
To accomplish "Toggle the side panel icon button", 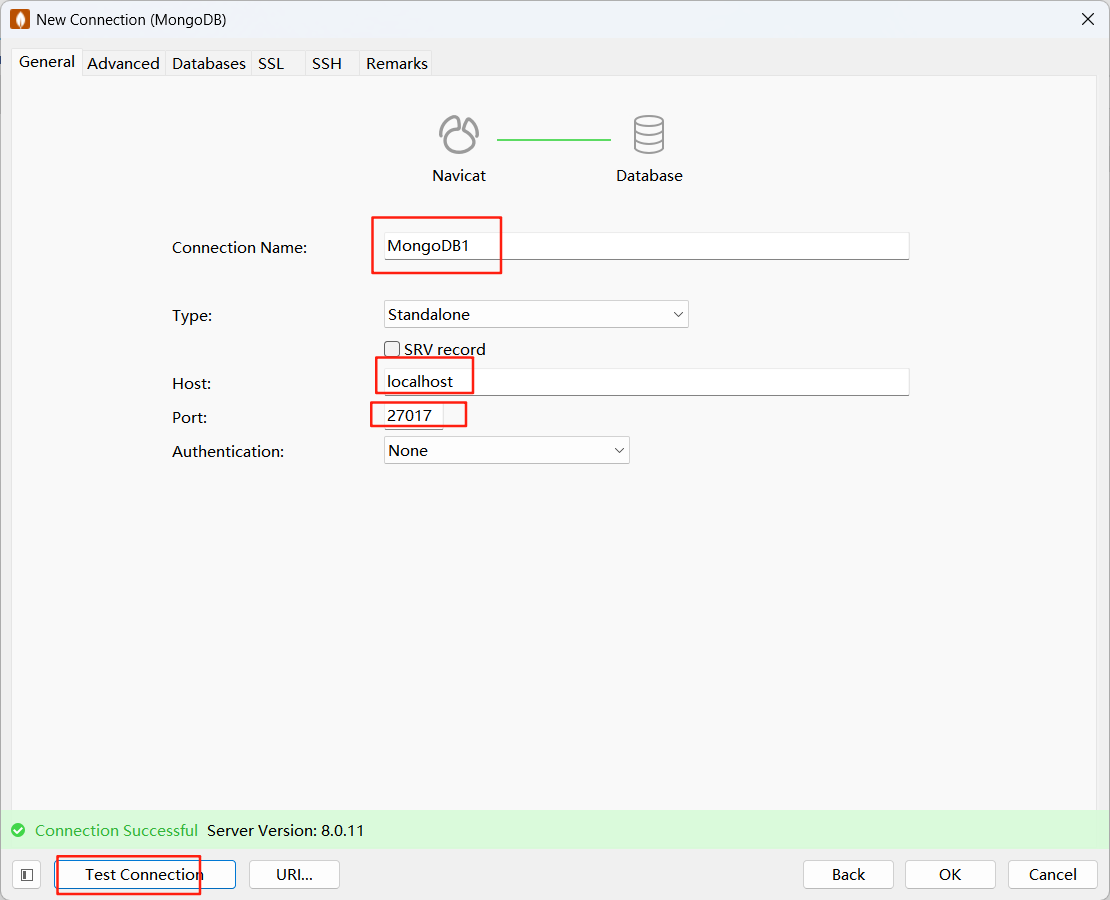I will pyautogui.click(x=27, y=875).
